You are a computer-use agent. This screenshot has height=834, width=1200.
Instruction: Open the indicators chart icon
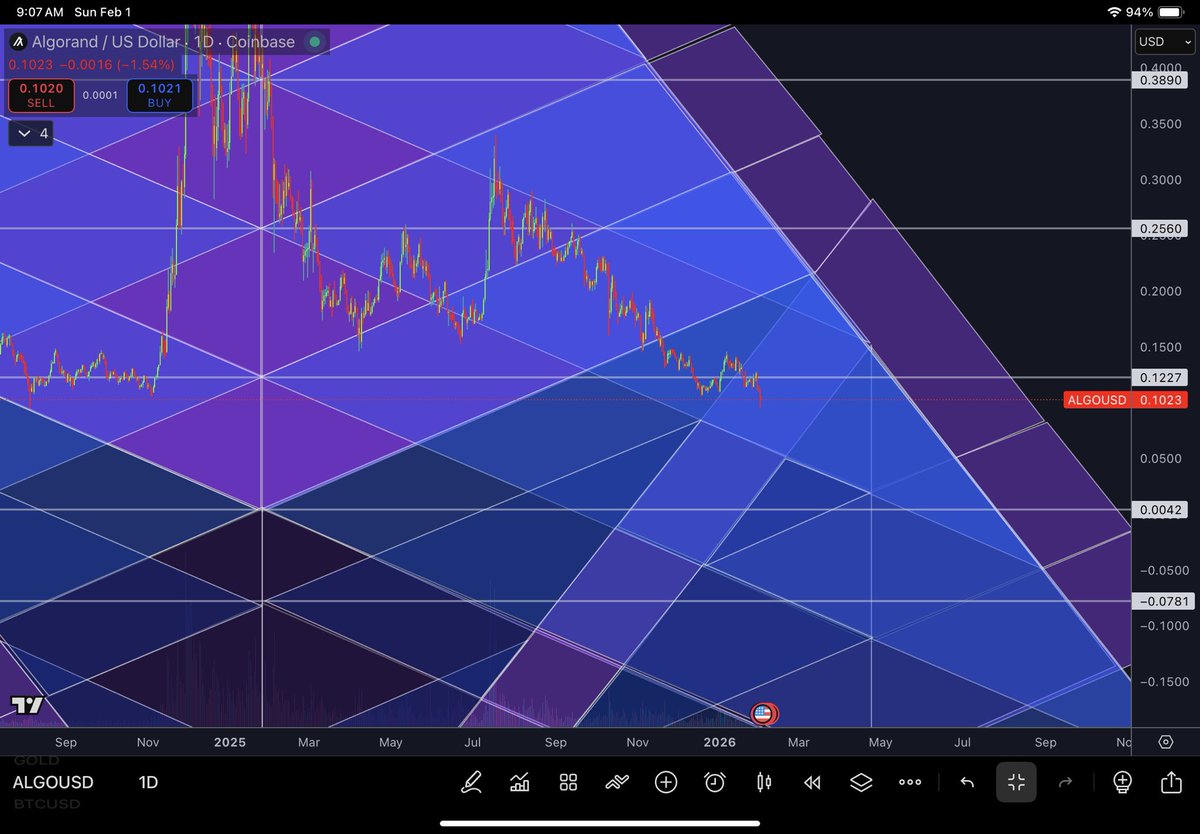click(x=520, y=782)
